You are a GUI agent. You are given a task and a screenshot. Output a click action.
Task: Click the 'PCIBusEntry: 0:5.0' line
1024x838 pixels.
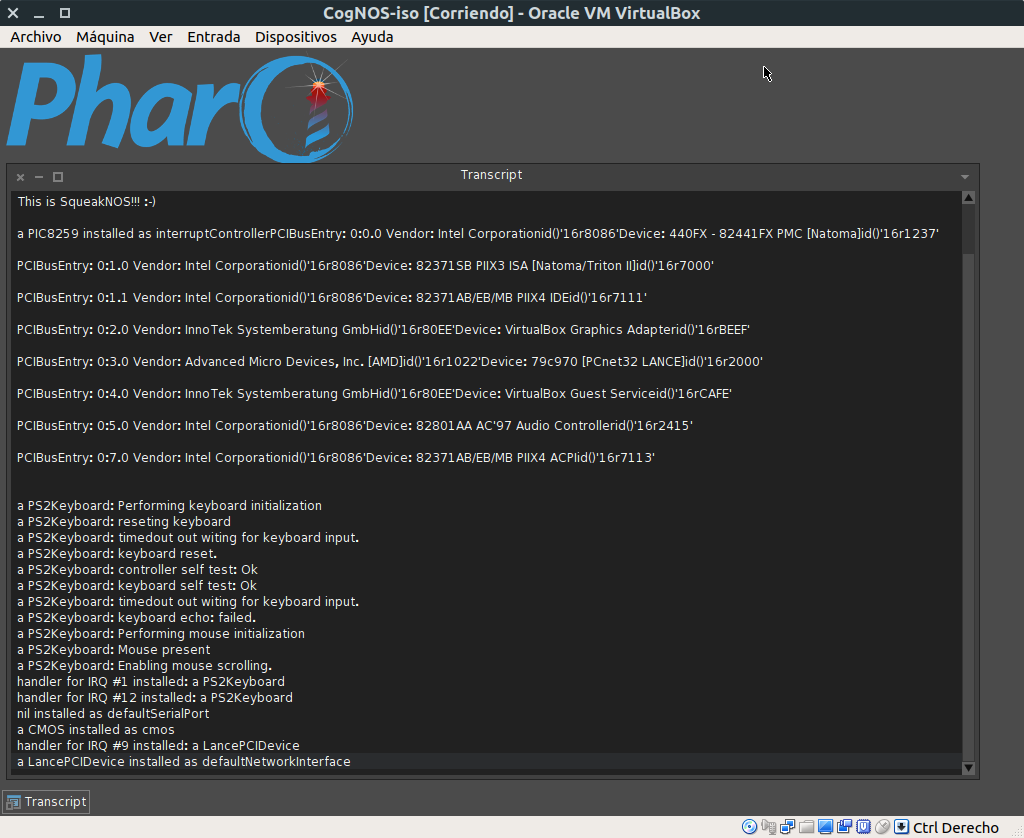(x=355, y=426)
